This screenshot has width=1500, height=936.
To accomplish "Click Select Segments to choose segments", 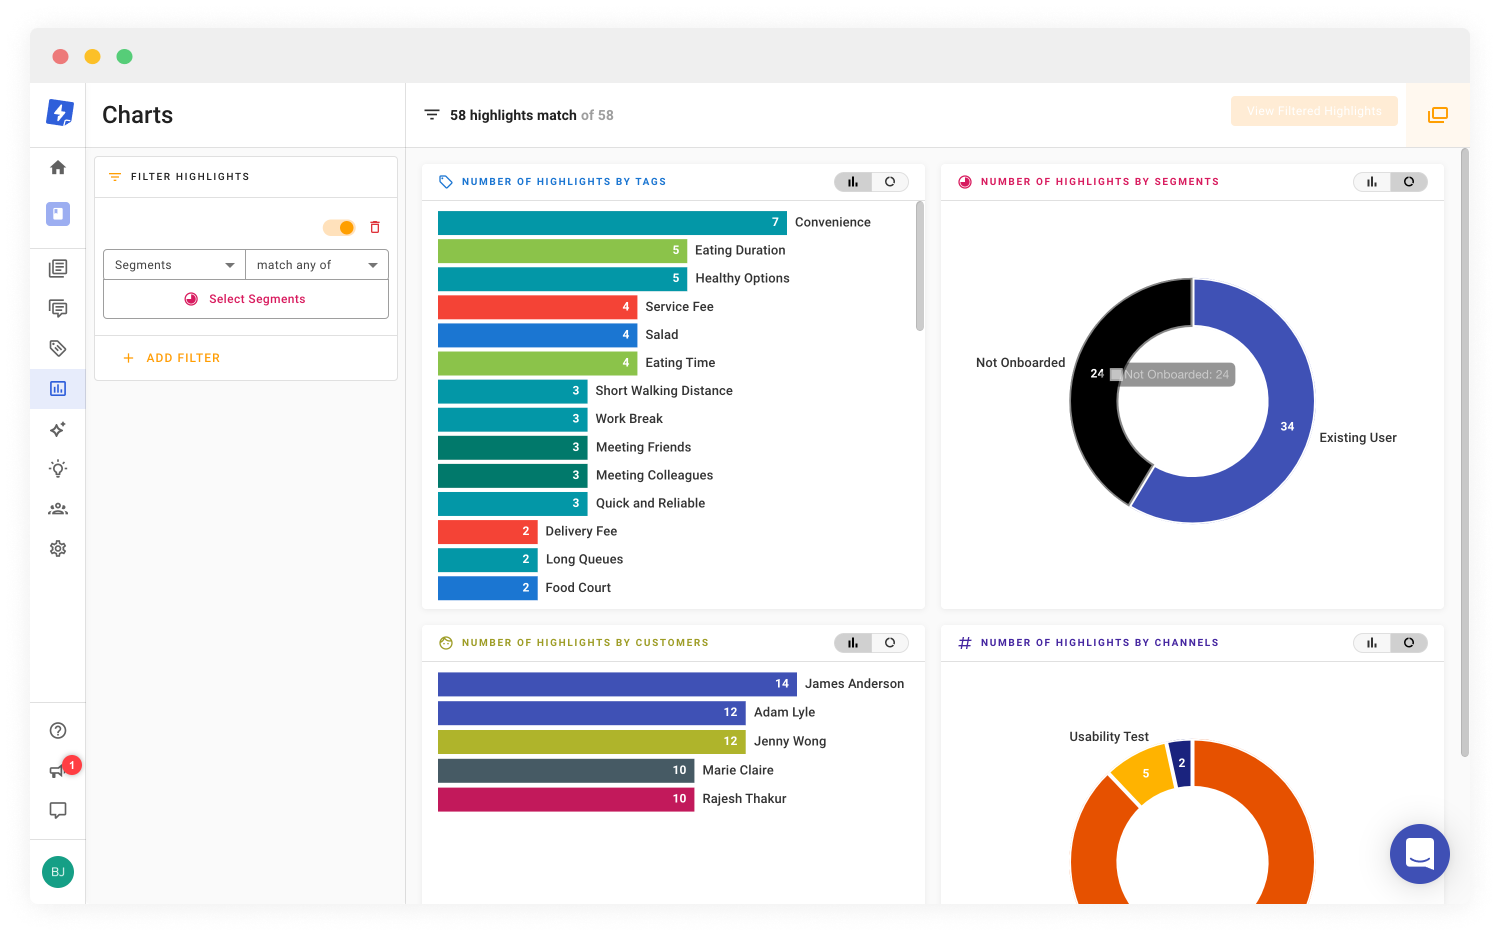I will click(246, 299).
